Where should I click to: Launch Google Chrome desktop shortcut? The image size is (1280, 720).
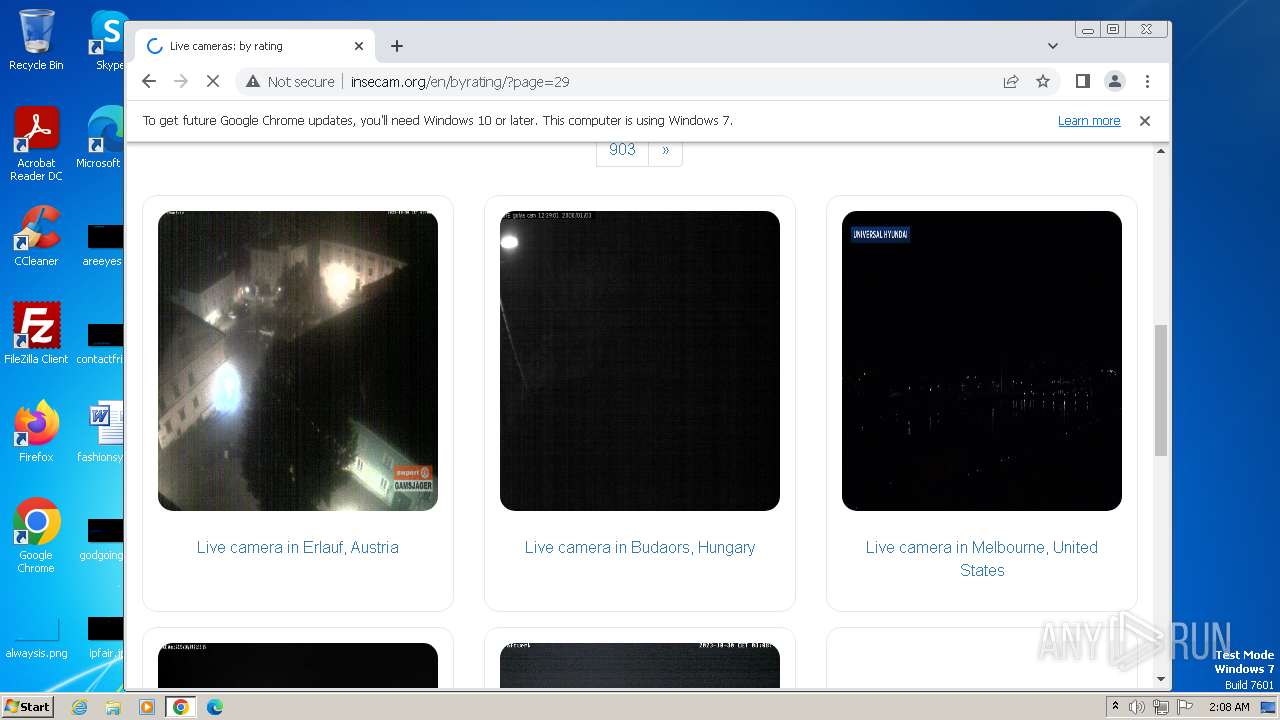36,535
